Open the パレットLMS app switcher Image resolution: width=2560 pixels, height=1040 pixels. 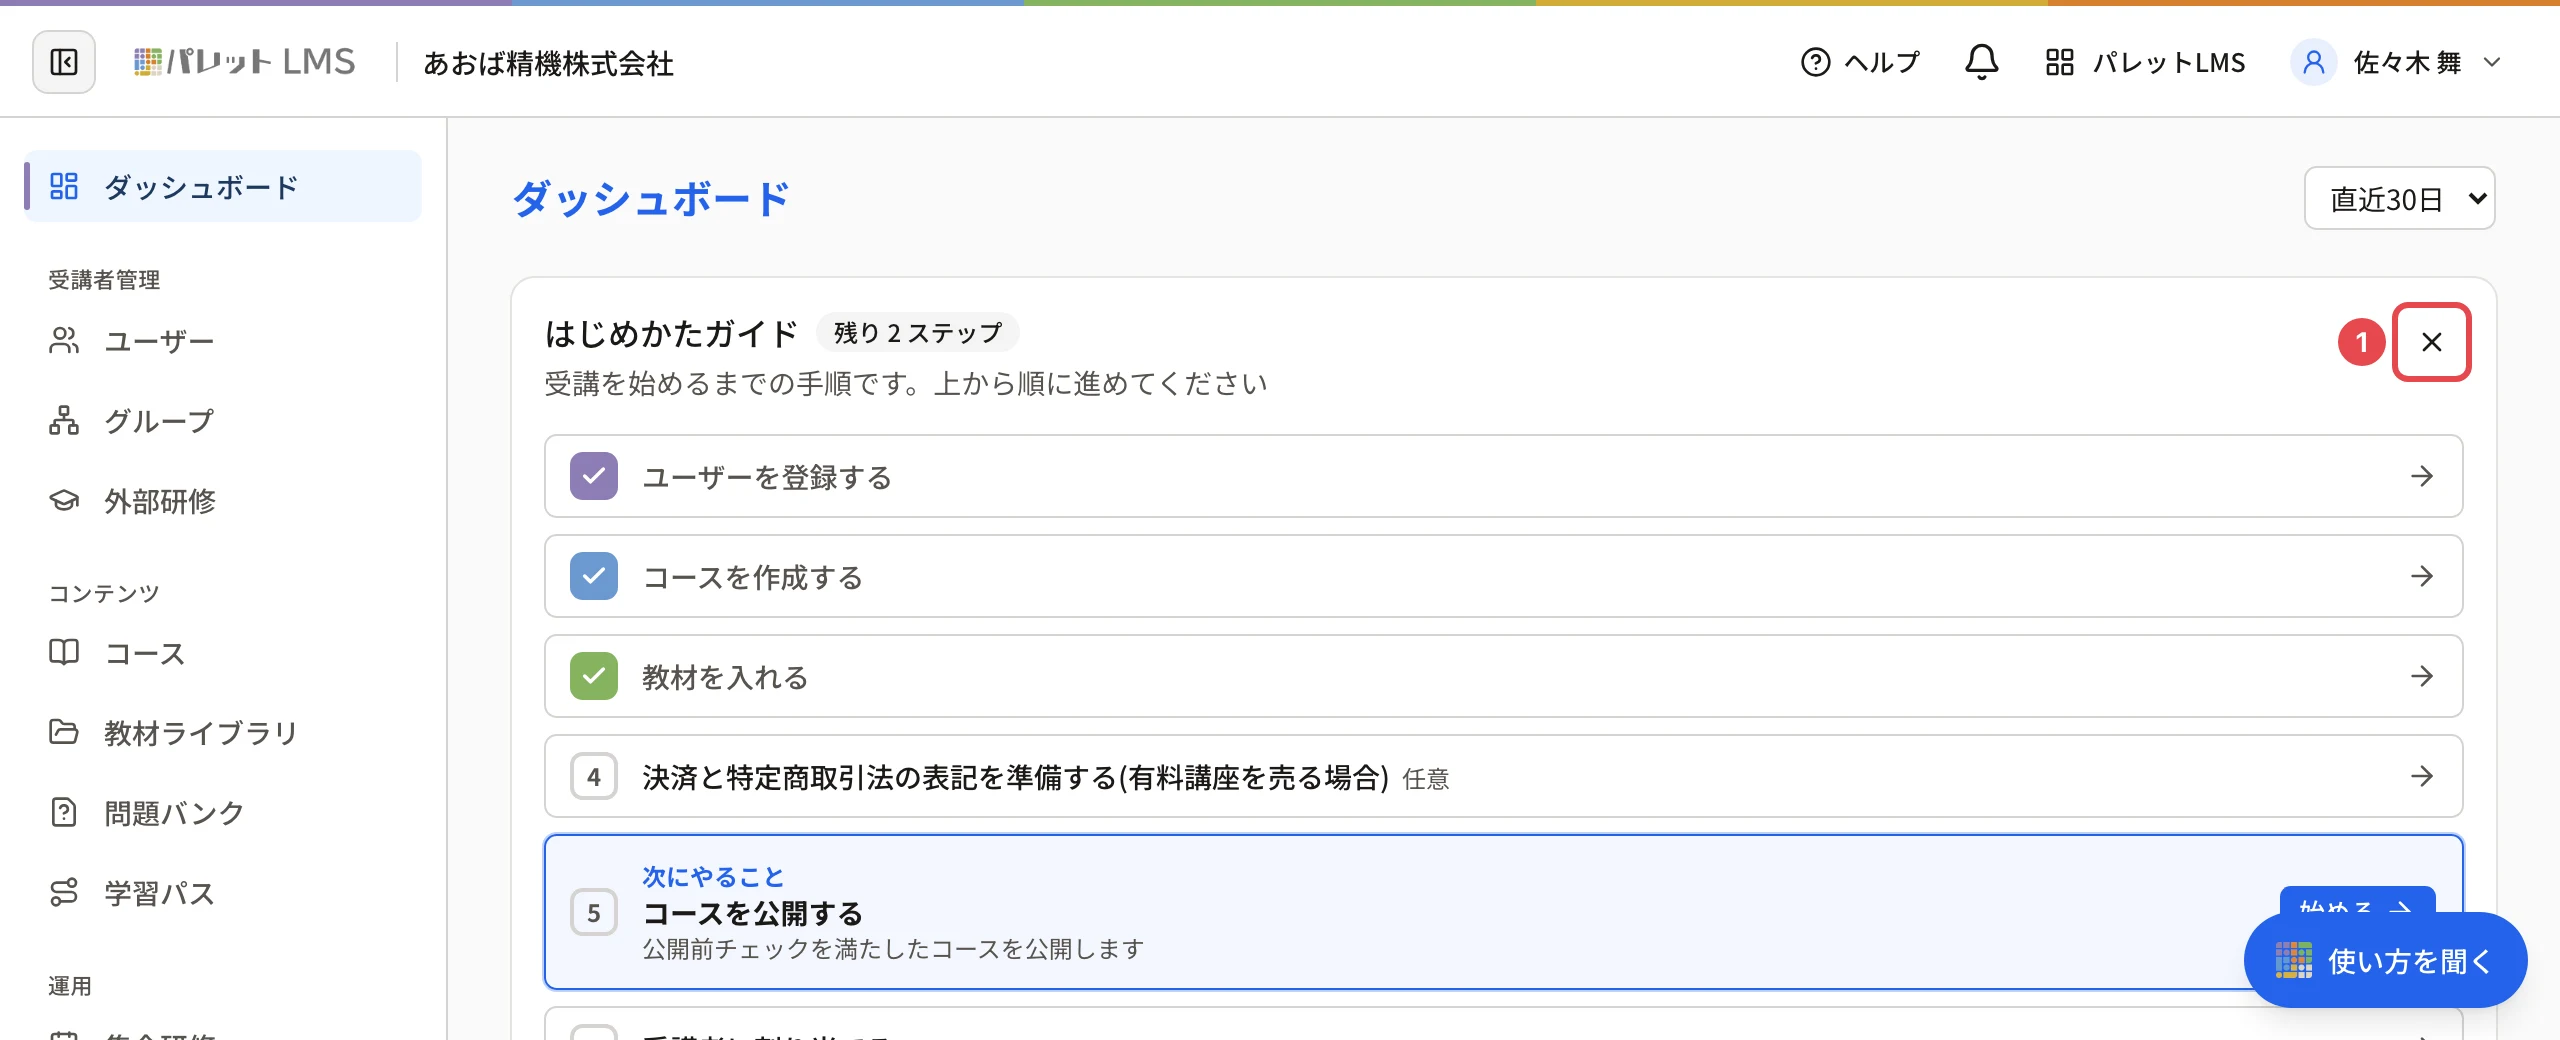click(2145, 62)
